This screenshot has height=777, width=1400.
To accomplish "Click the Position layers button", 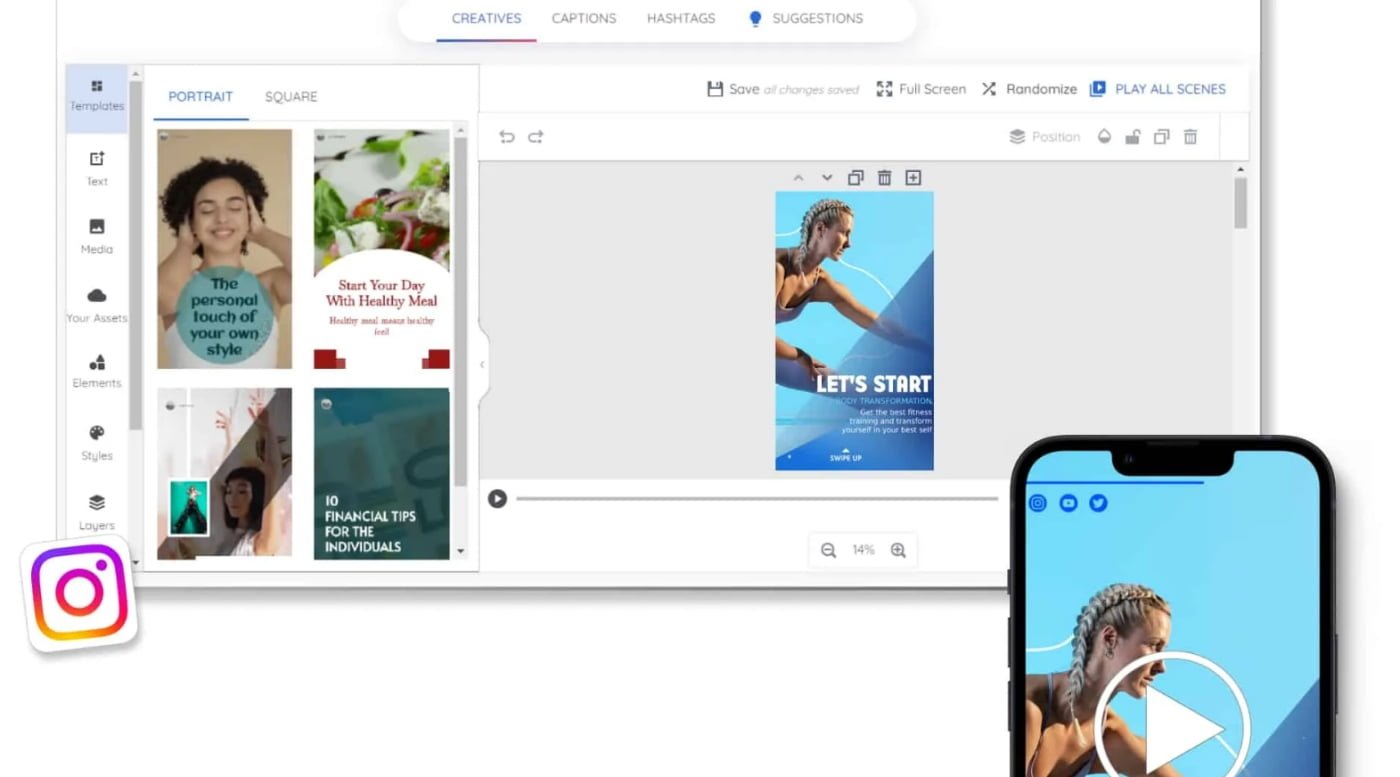I will 1045,137.
